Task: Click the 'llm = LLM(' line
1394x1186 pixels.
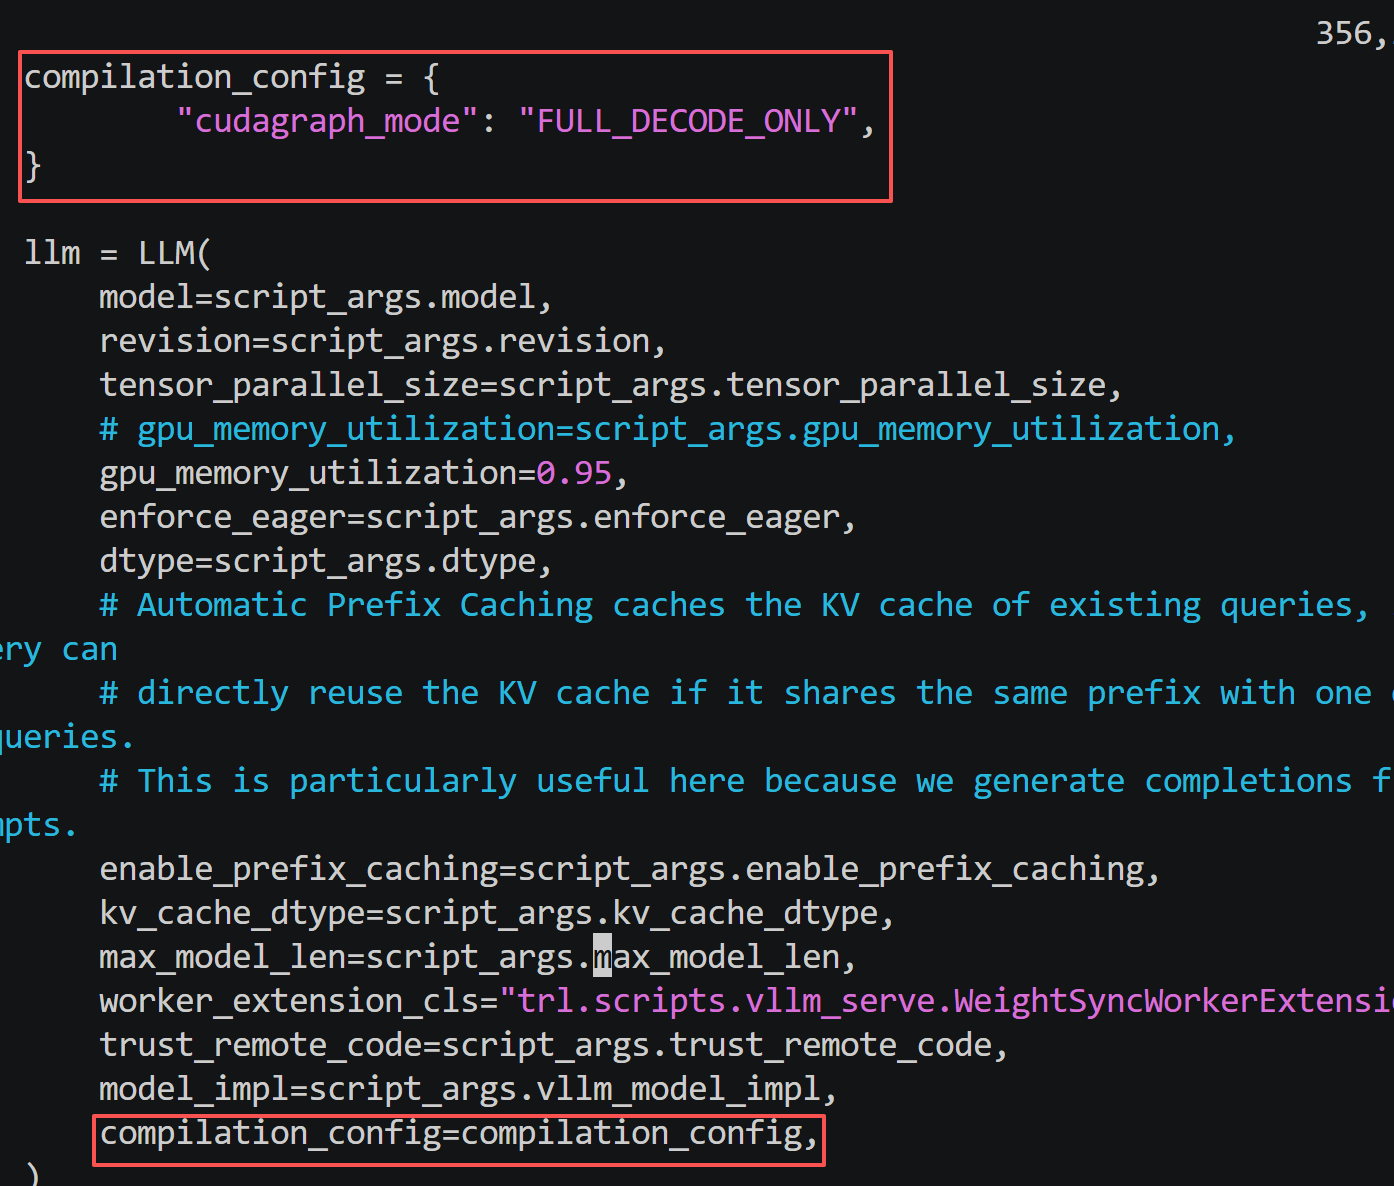Action: pyautogui.click(x=117, y=253)
